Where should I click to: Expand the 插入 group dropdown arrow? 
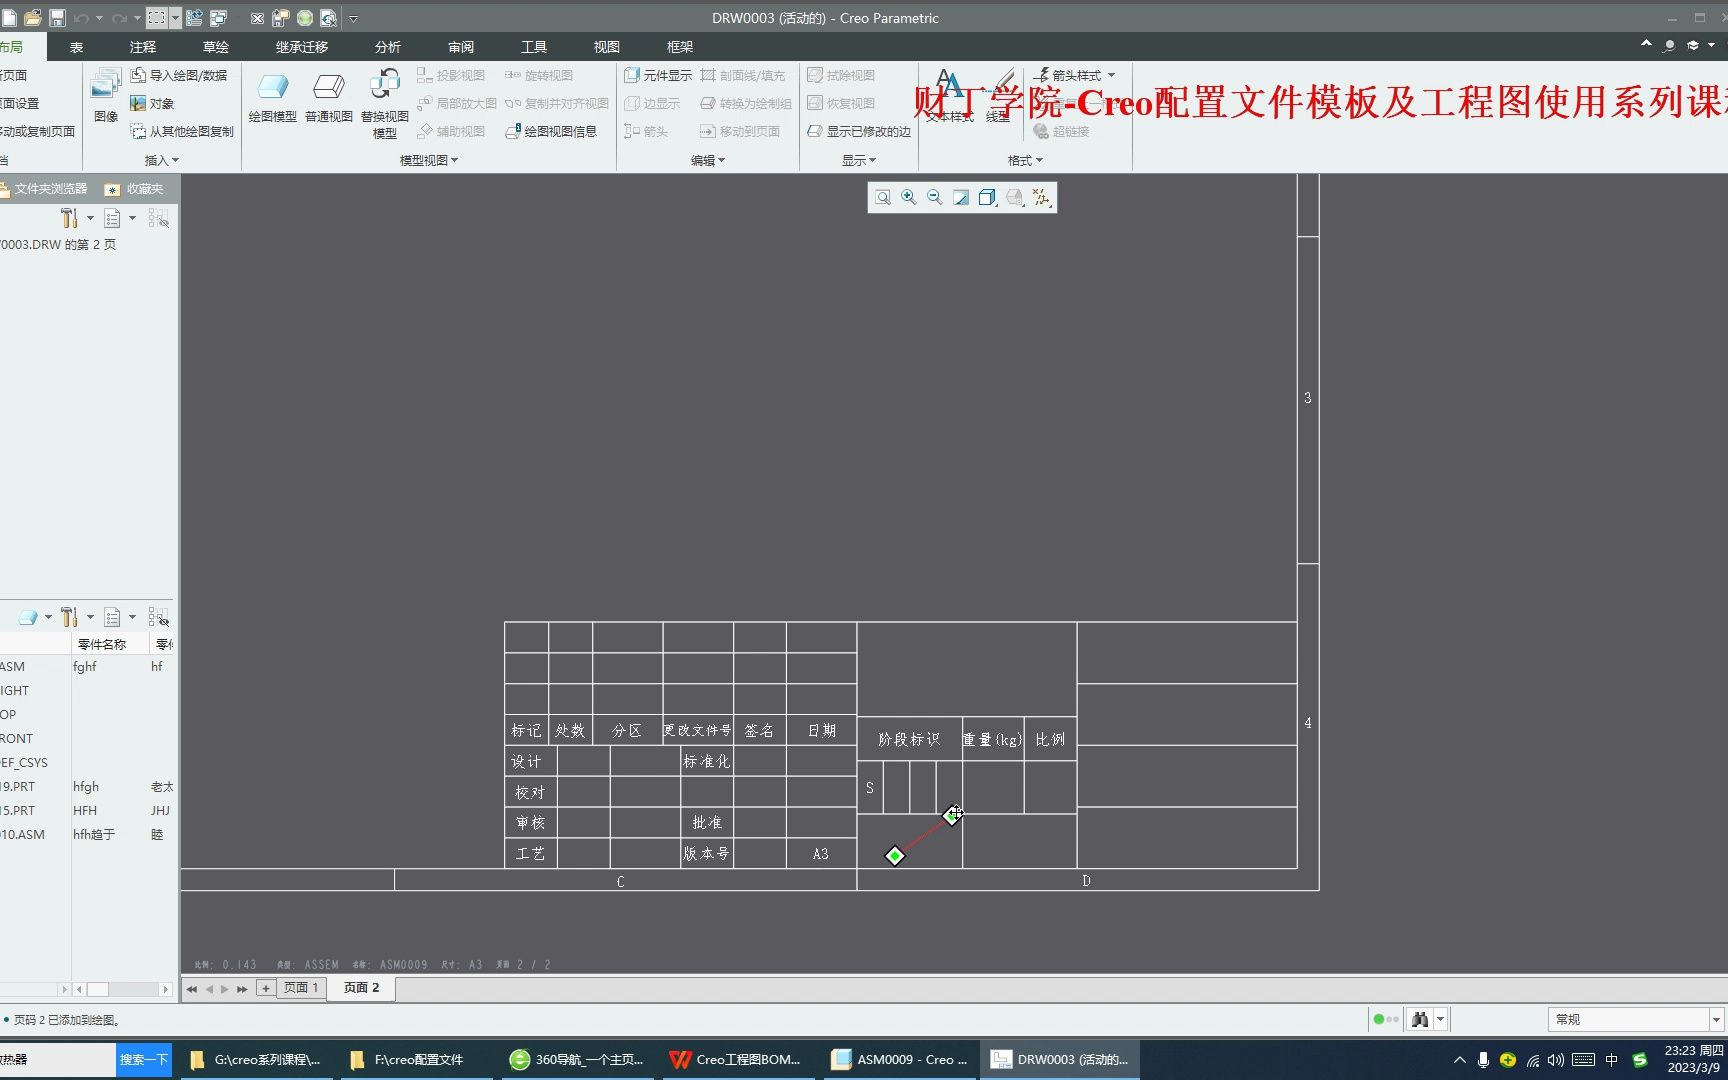(x=176, y=160)
